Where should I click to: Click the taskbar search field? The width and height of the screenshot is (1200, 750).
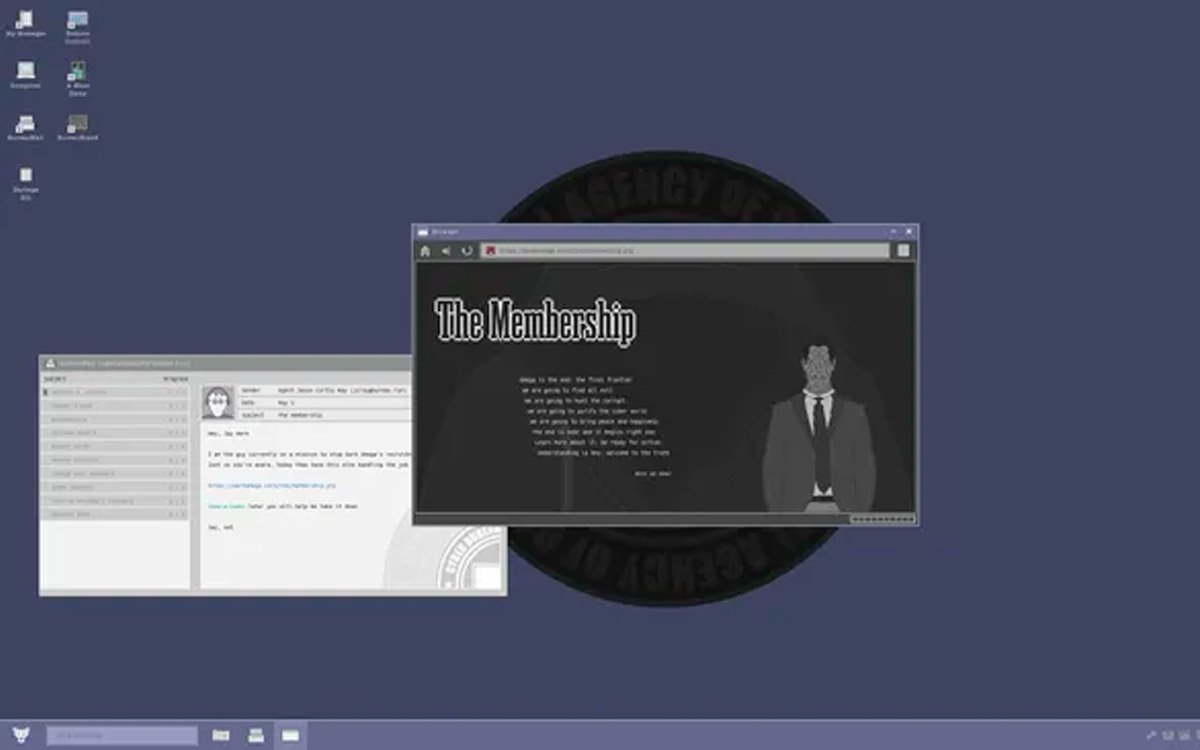point(122,735)
